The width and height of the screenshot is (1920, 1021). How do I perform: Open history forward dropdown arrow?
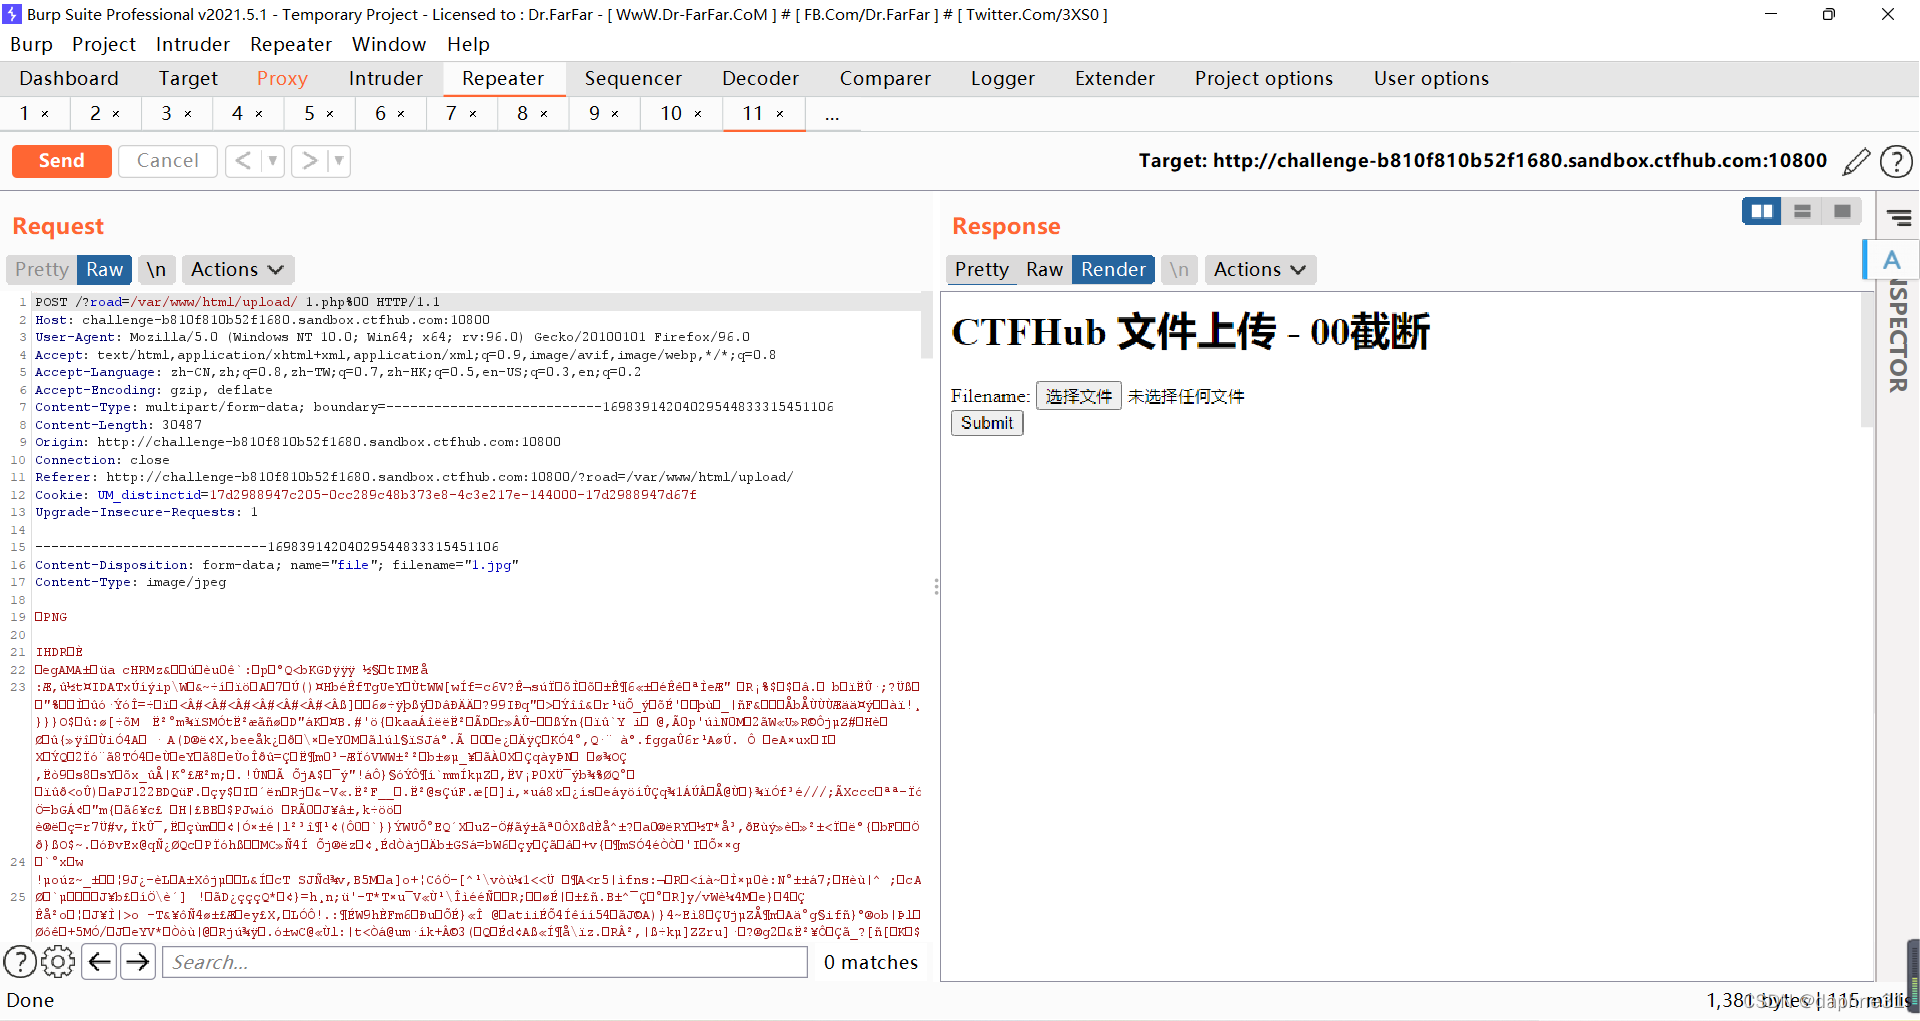pos(339,161)
